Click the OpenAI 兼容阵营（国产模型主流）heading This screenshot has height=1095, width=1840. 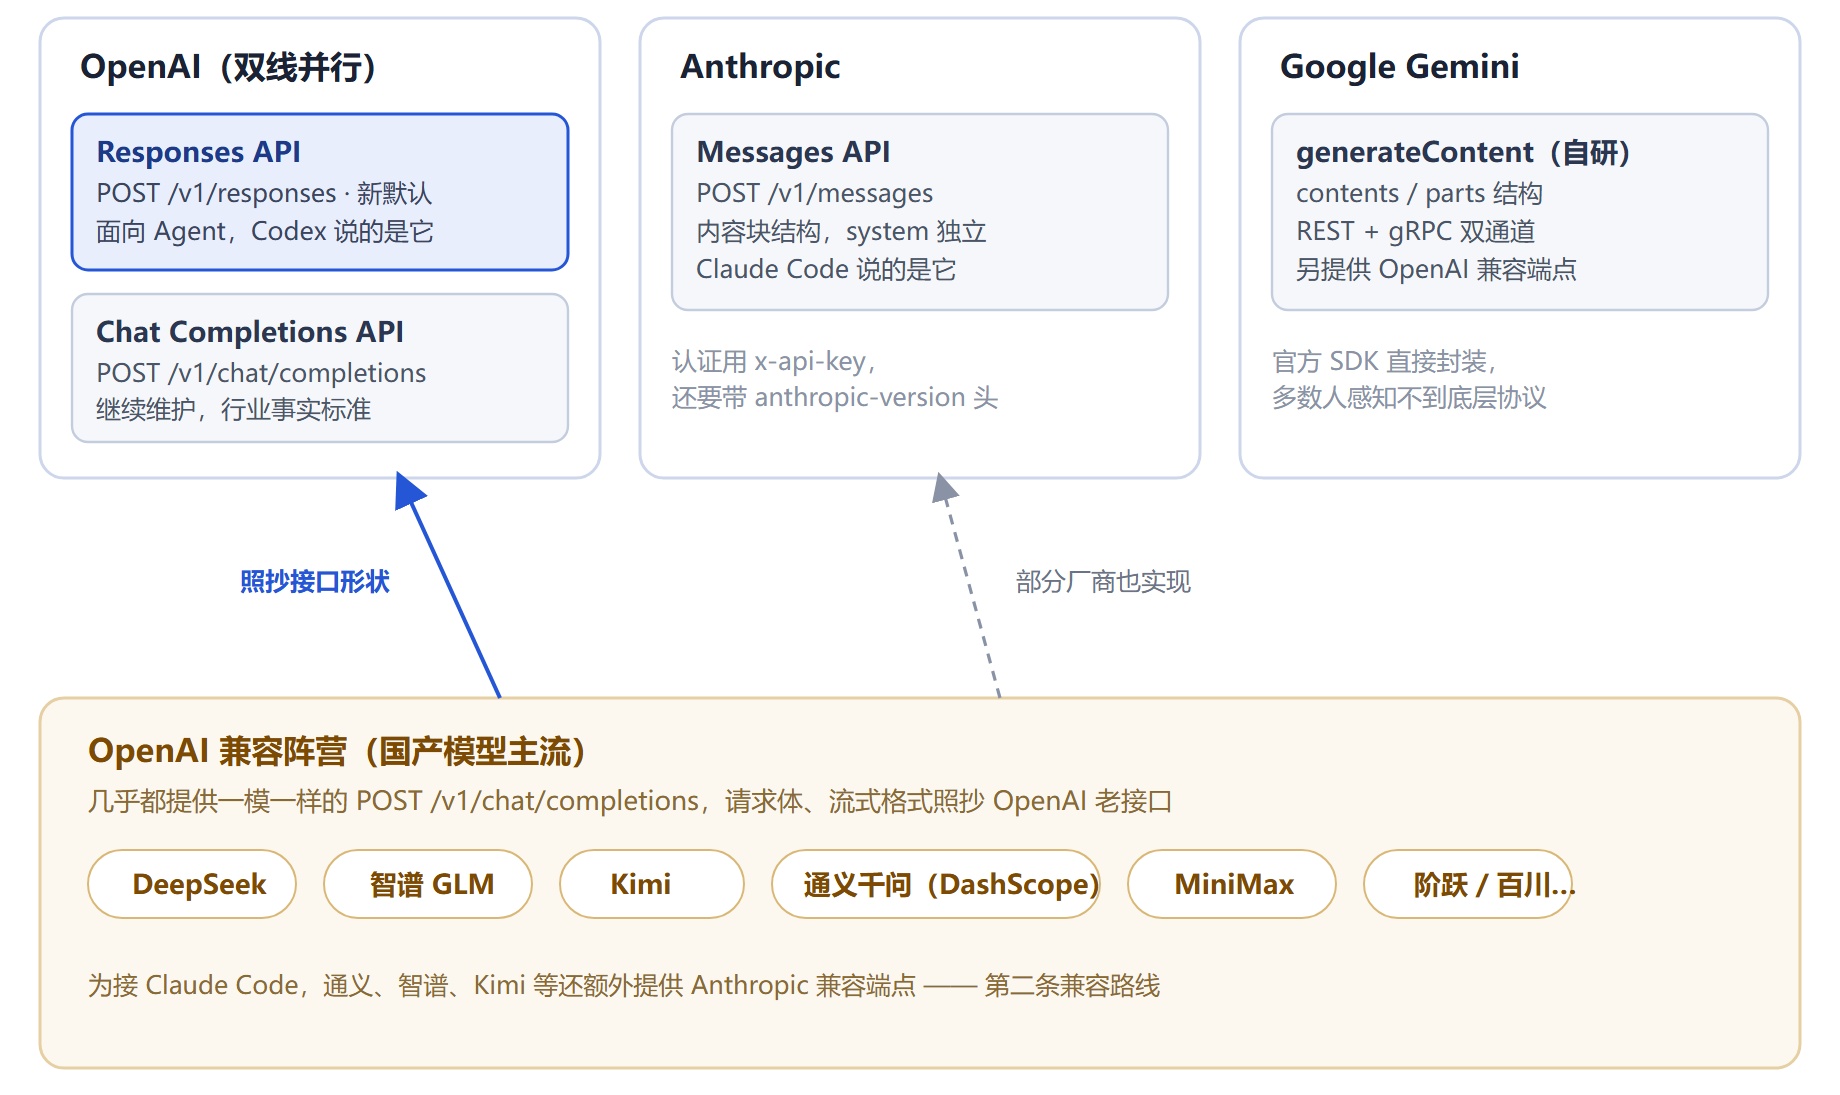pos(338,751)
